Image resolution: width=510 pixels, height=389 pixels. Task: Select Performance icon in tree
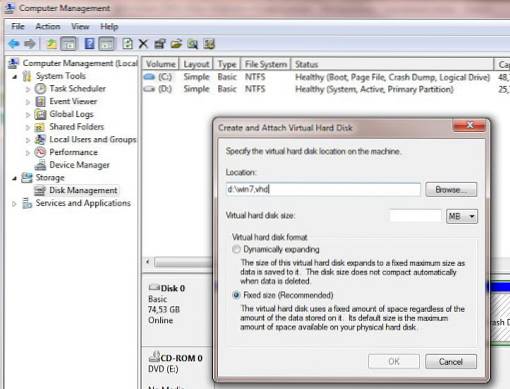[40, 152]
